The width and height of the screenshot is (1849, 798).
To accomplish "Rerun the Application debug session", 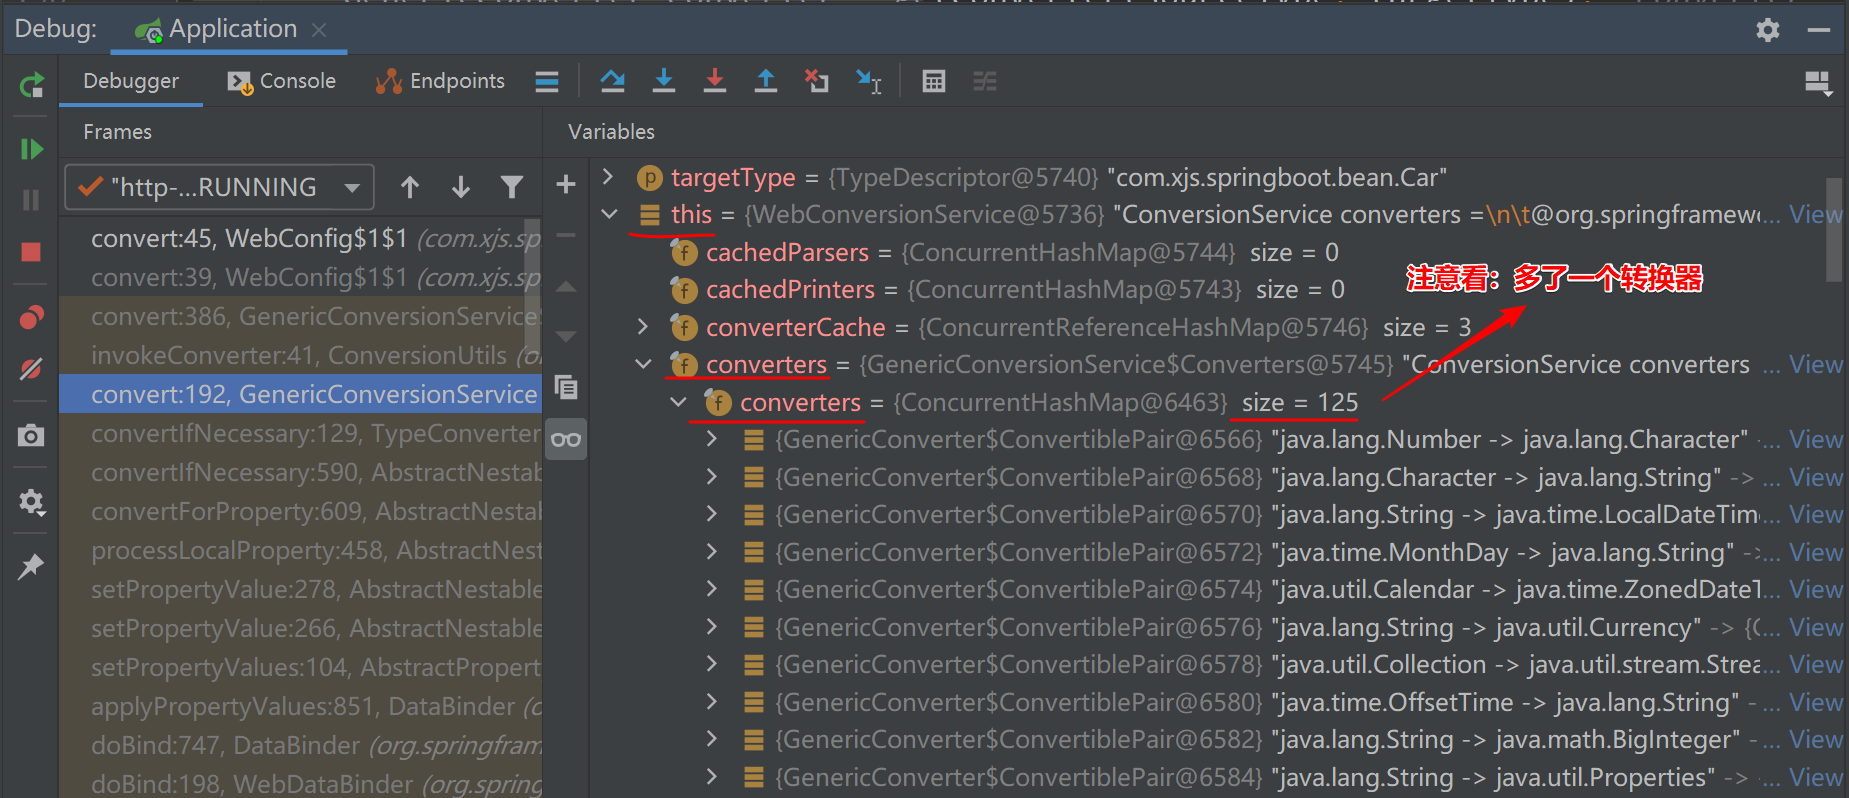I will click(x=31, y=85).
